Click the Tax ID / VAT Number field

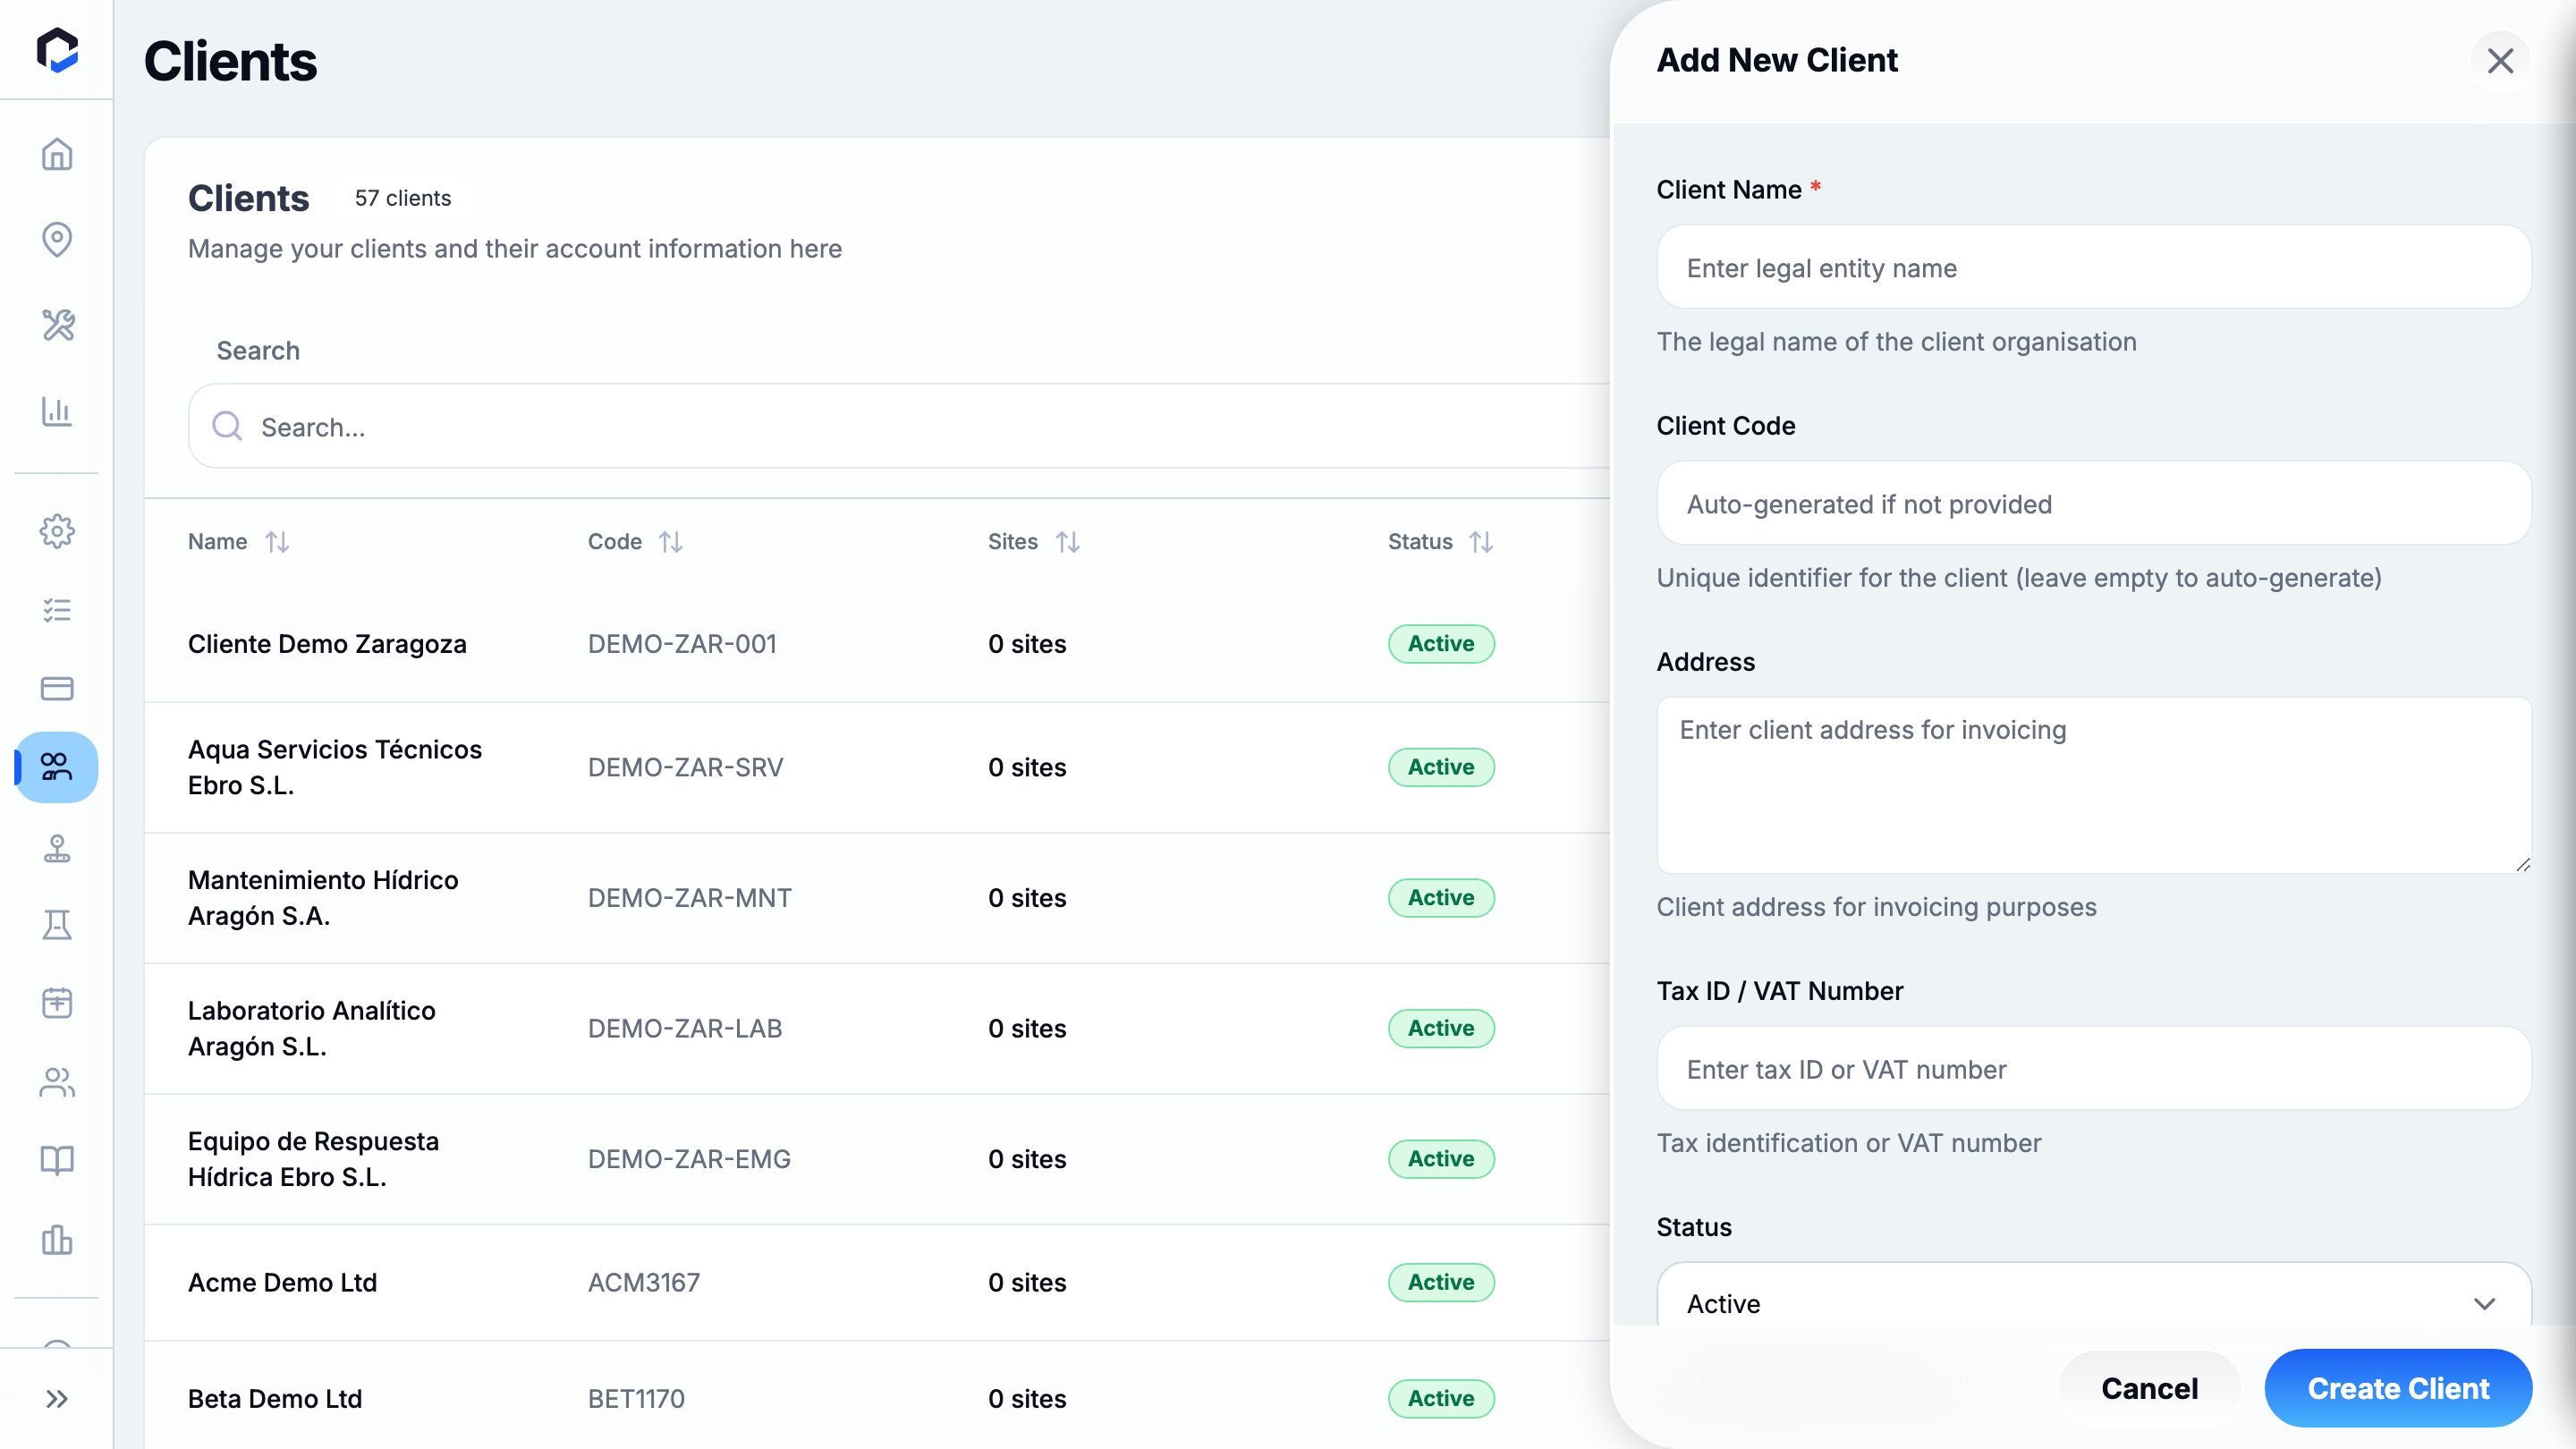coord(2094,1068)
